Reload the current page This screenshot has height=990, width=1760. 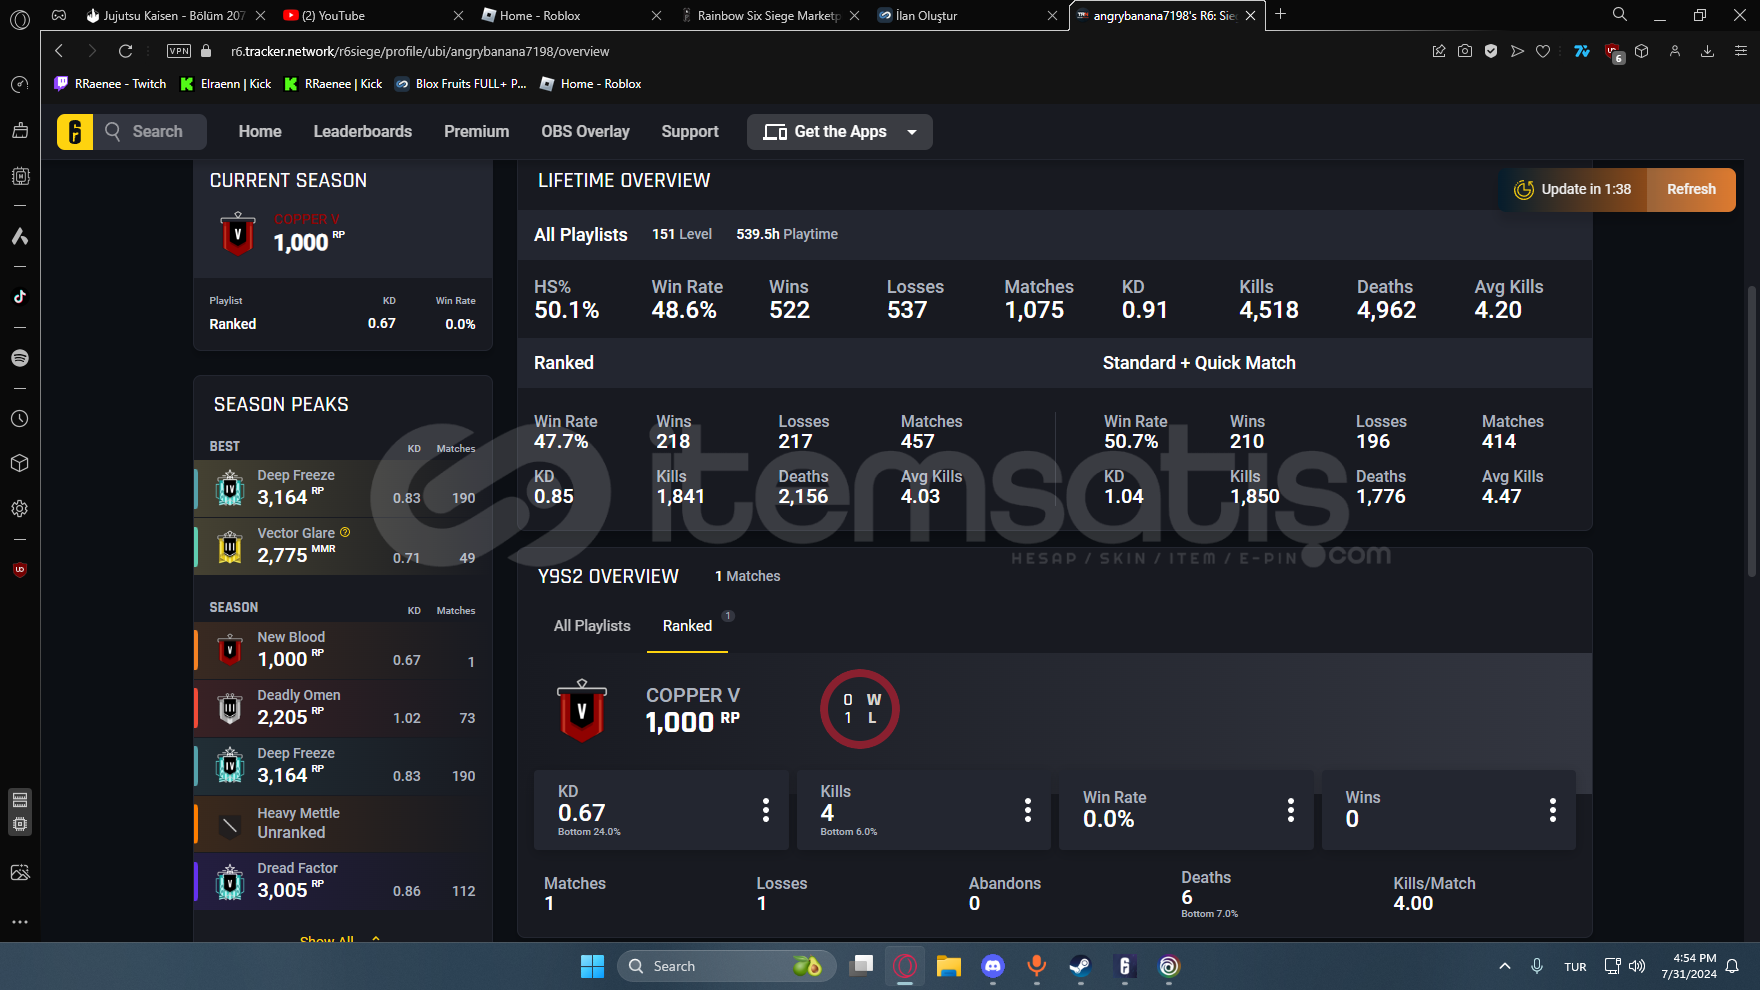click(125, 51)
